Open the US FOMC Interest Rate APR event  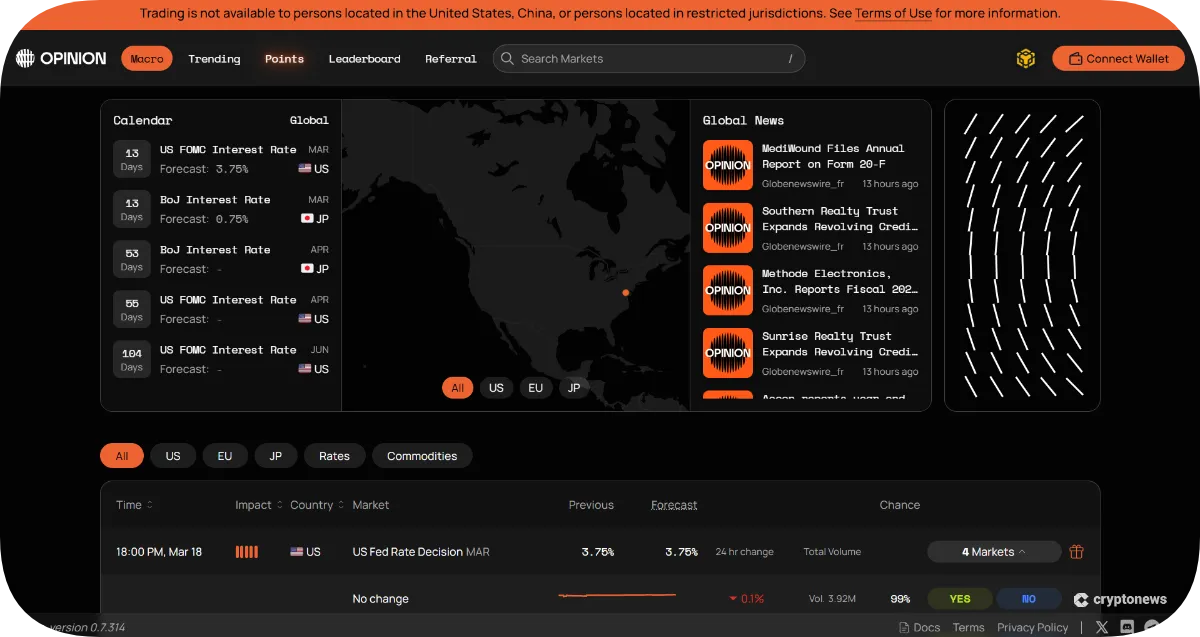pyautogui.click(x=221, y=309)
